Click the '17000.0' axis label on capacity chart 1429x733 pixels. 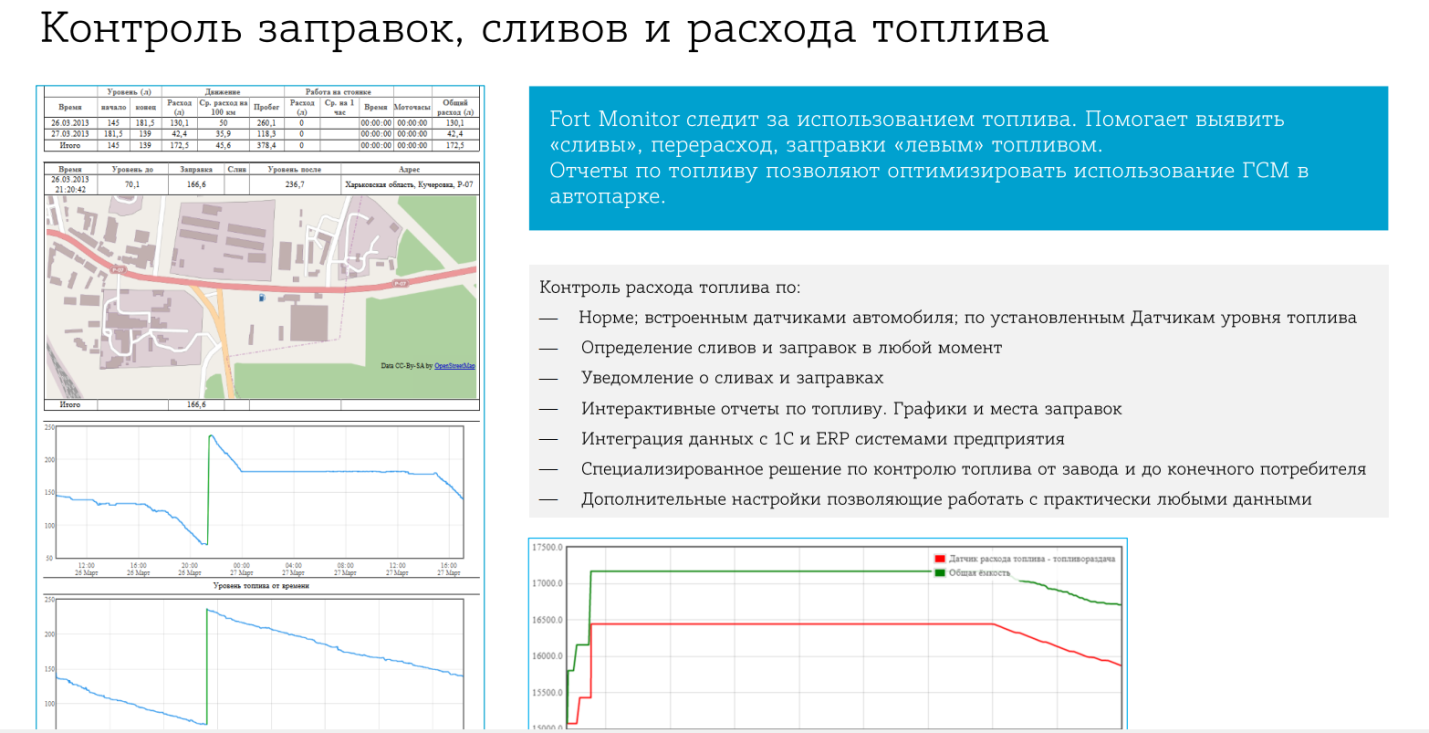tap(547, 584)
